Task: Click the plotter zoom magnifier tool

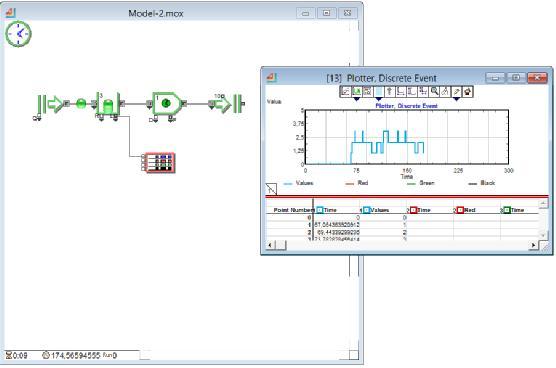Action: [x=434, y=91]
